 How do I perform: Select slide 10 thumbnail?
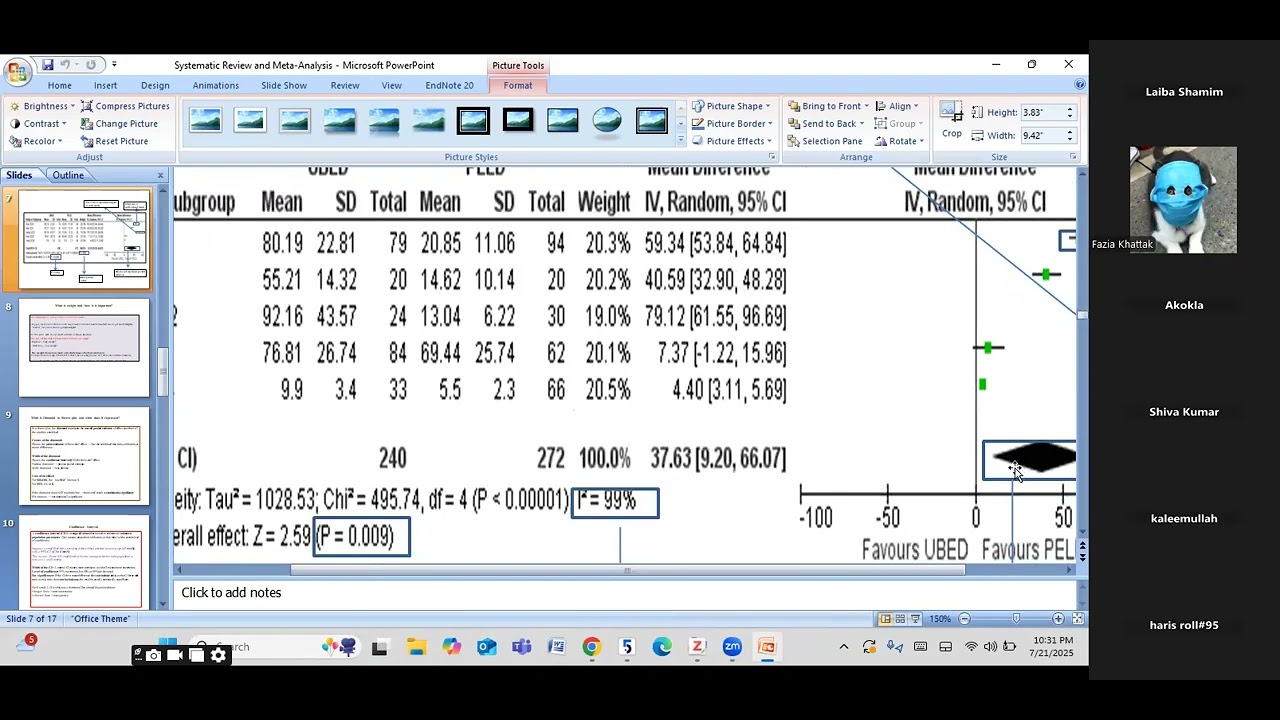(84, 563)
